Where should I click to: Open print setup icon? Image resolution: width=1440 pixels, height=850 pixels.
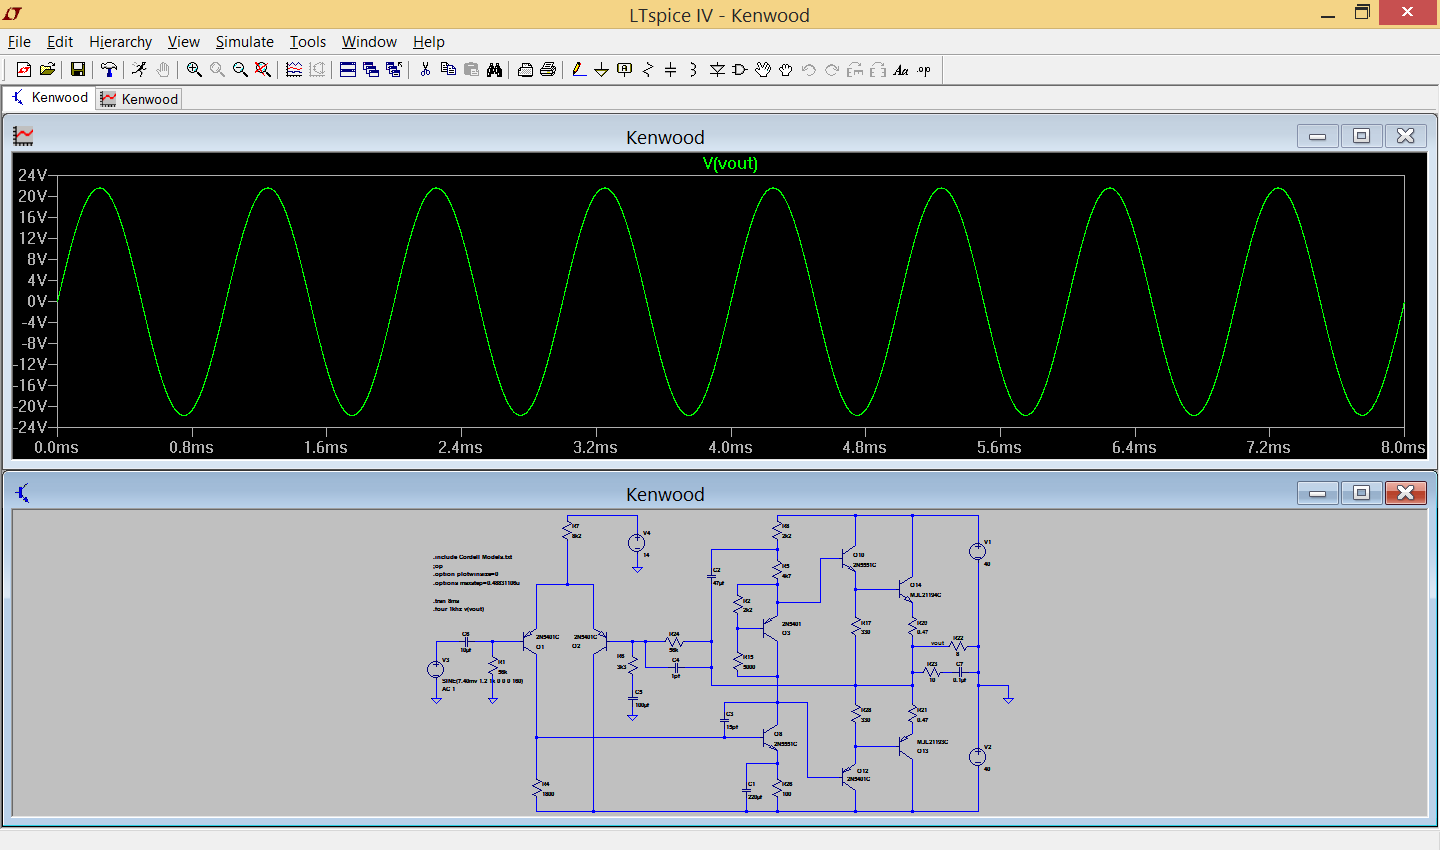coord(525,70)
